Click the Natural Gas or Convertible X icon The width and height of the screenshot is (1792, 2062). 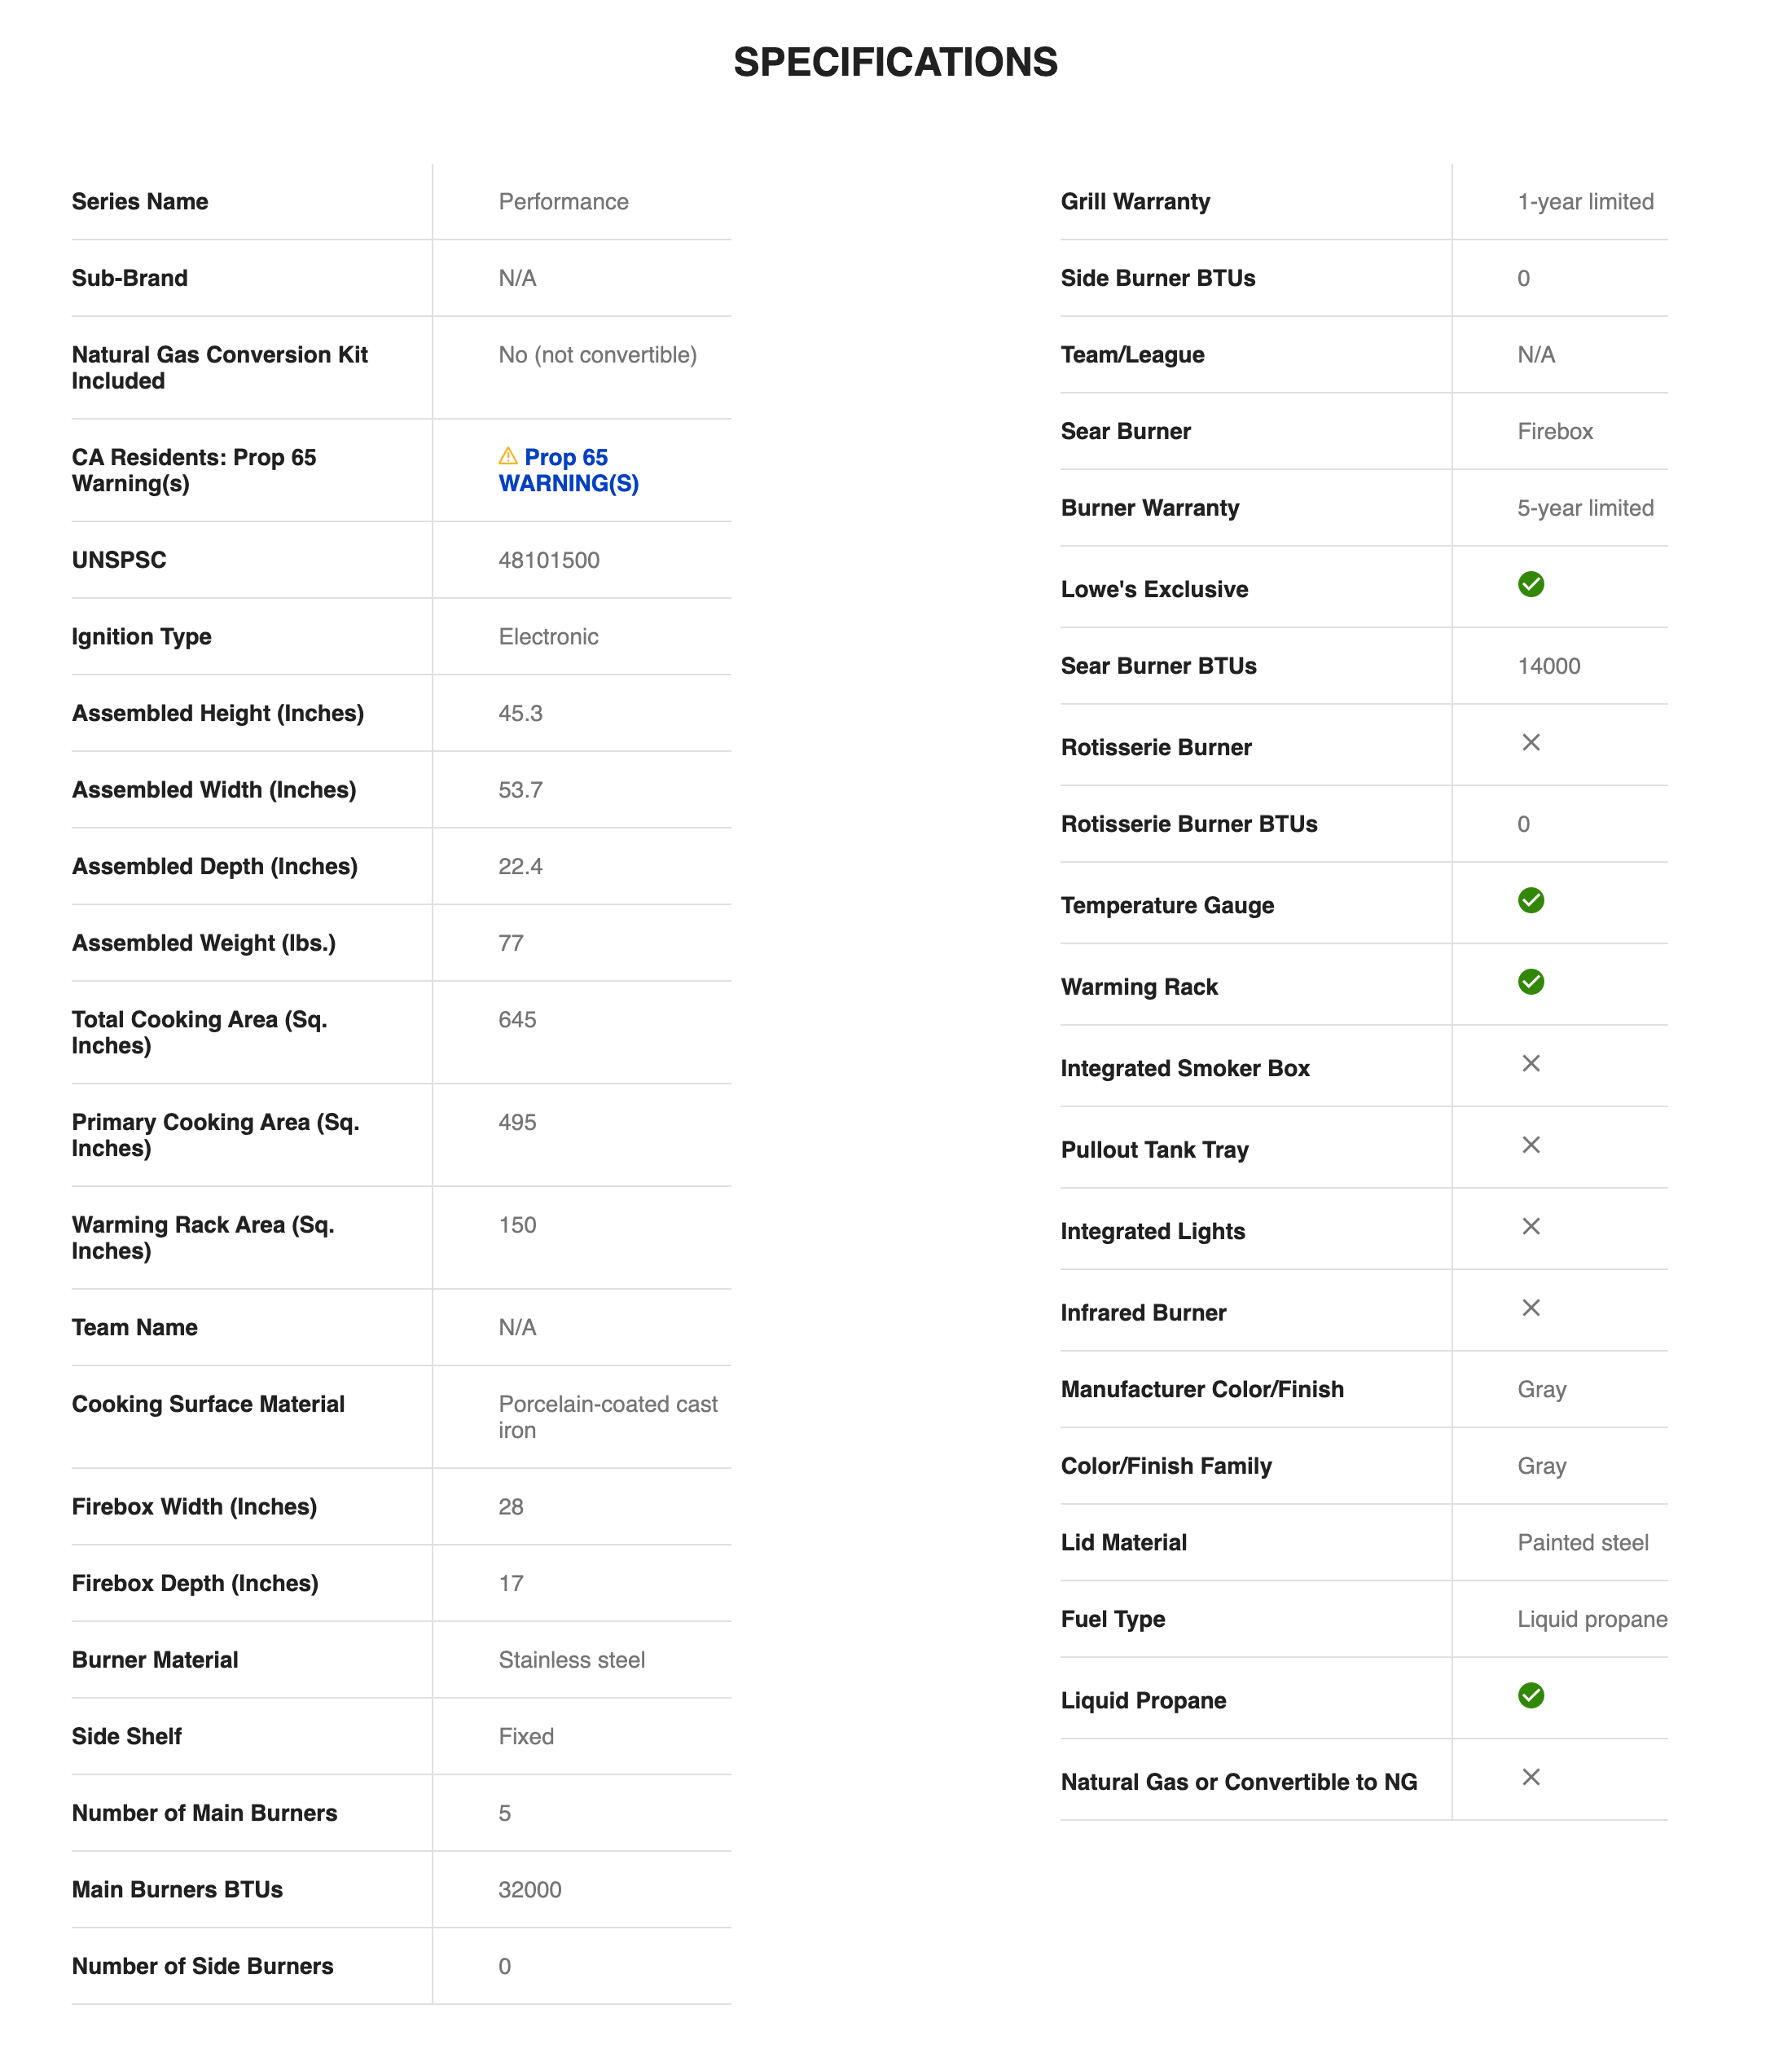point(1530,1777)
